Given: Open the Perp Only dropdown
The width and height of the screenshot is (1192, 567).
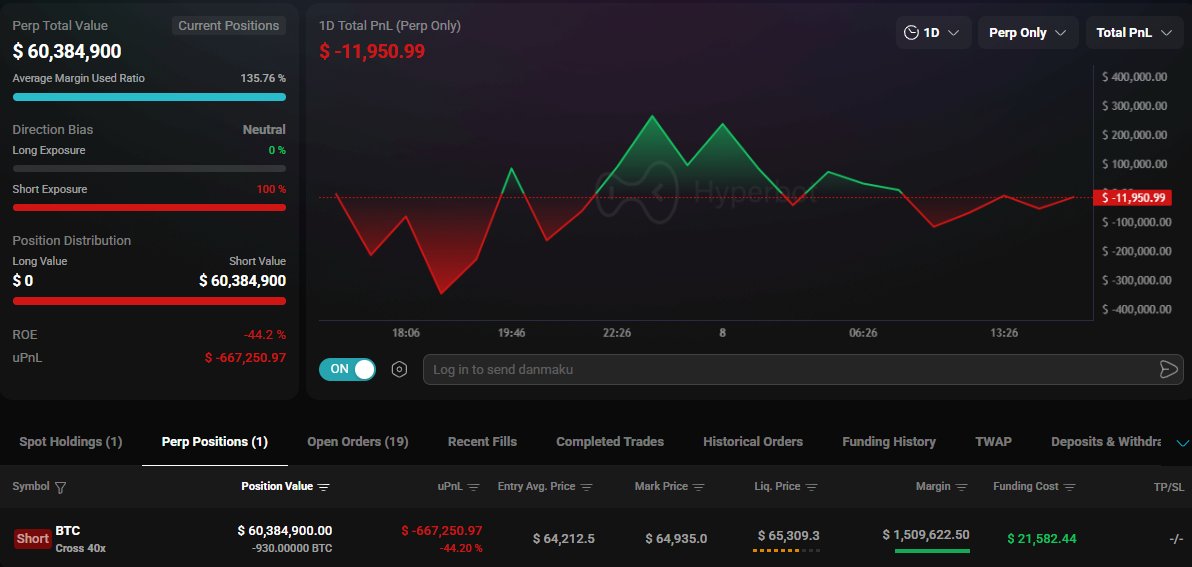Looking at the screenshot, I should tap(1028, 33).
